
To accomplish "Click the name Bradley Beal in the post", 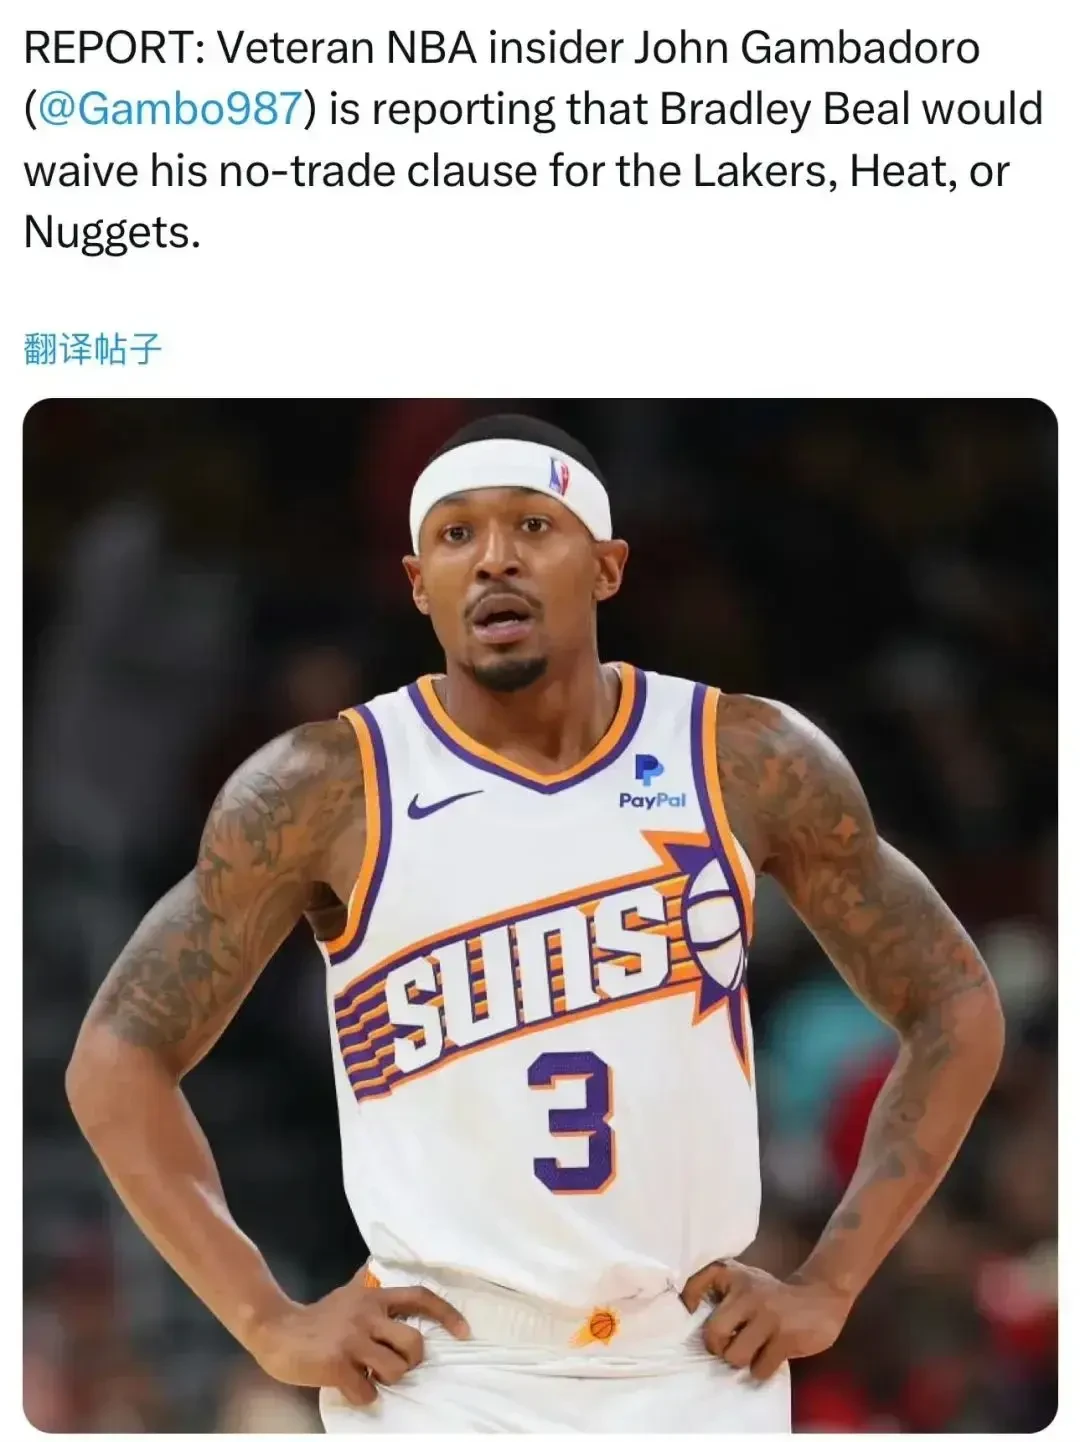I will click(784, 109).
